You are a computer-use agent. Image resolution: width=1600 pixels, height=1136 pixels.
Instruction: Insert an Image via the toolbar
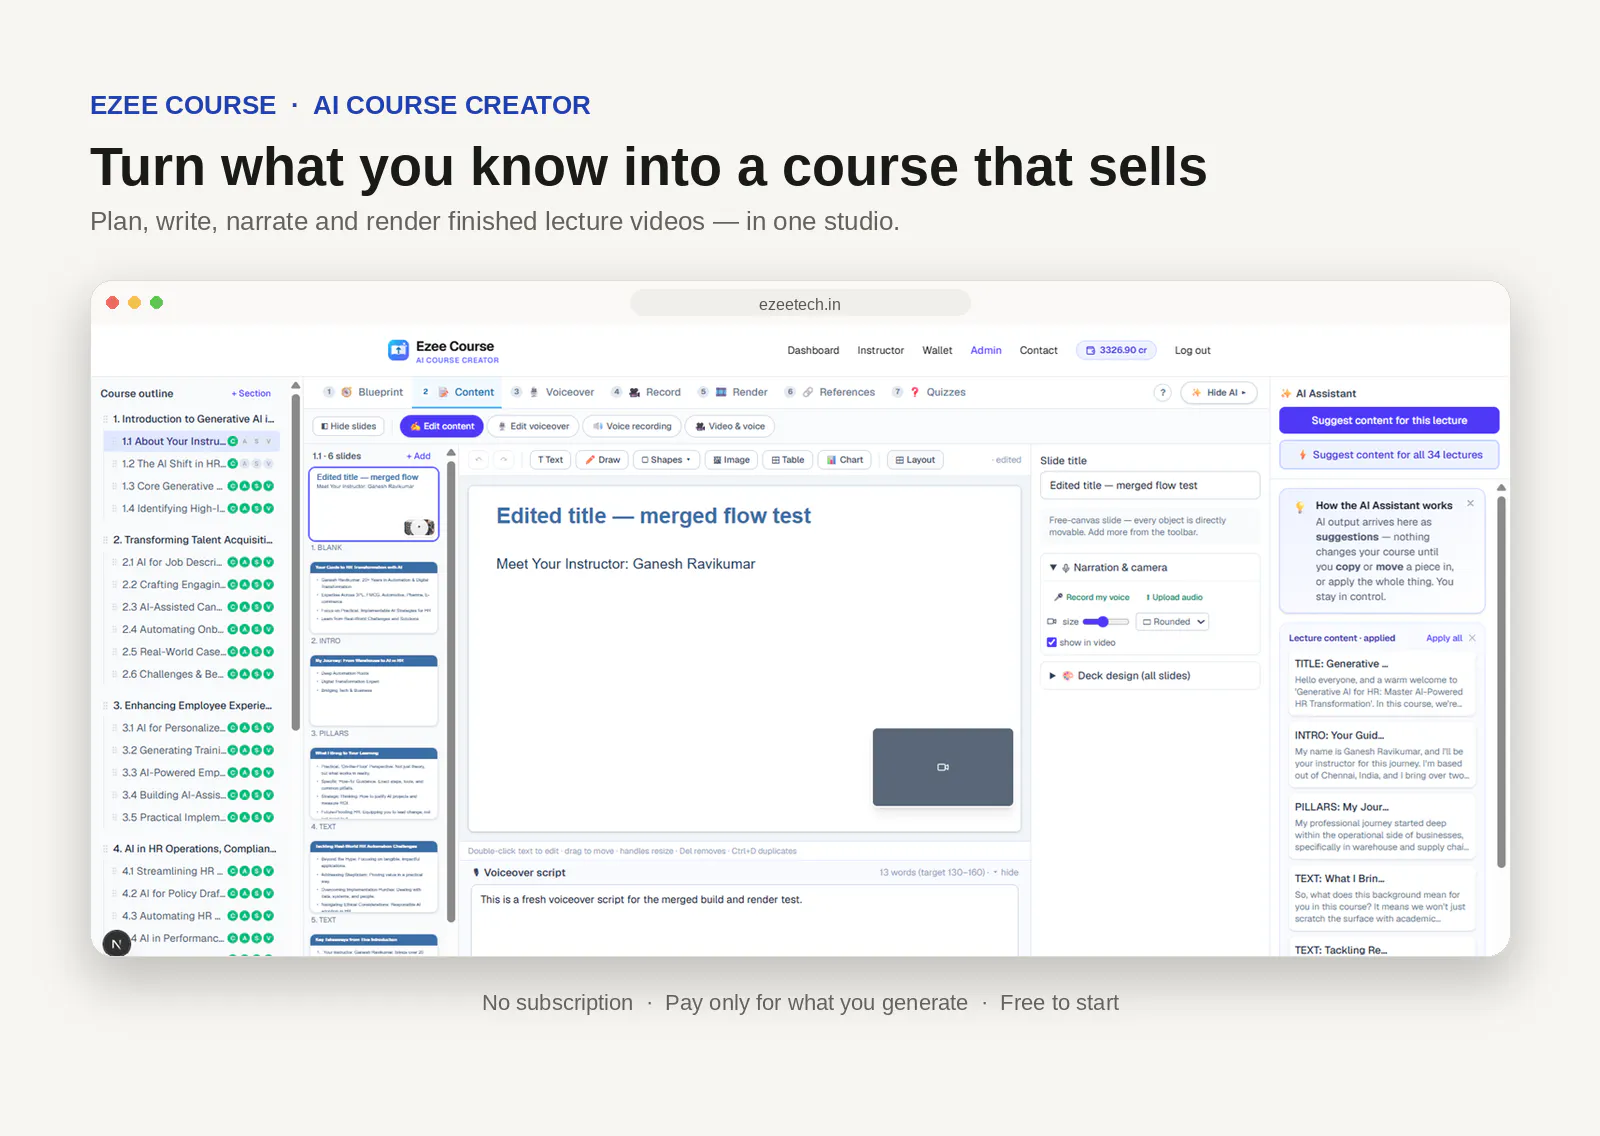click(731, 460)
